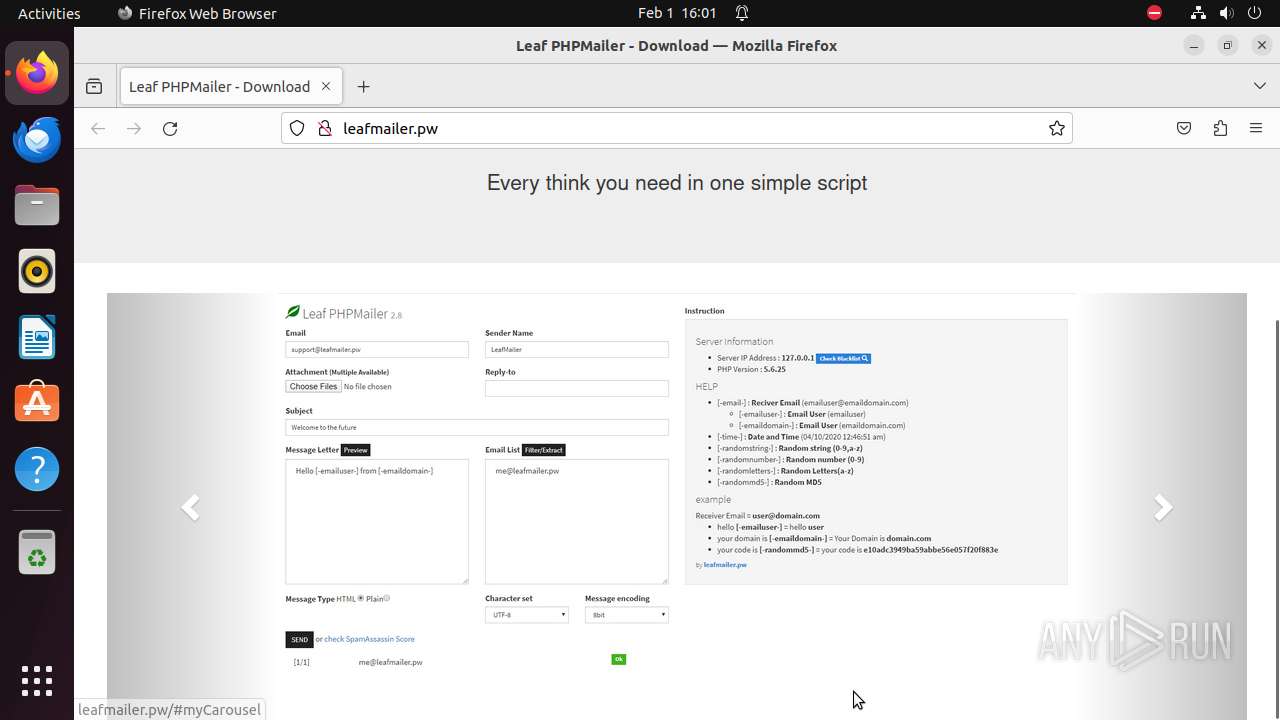Screen dimensions: 1280x720
Task: Open Rhythmbox music player from dock
Action: (x=37, y=271)
